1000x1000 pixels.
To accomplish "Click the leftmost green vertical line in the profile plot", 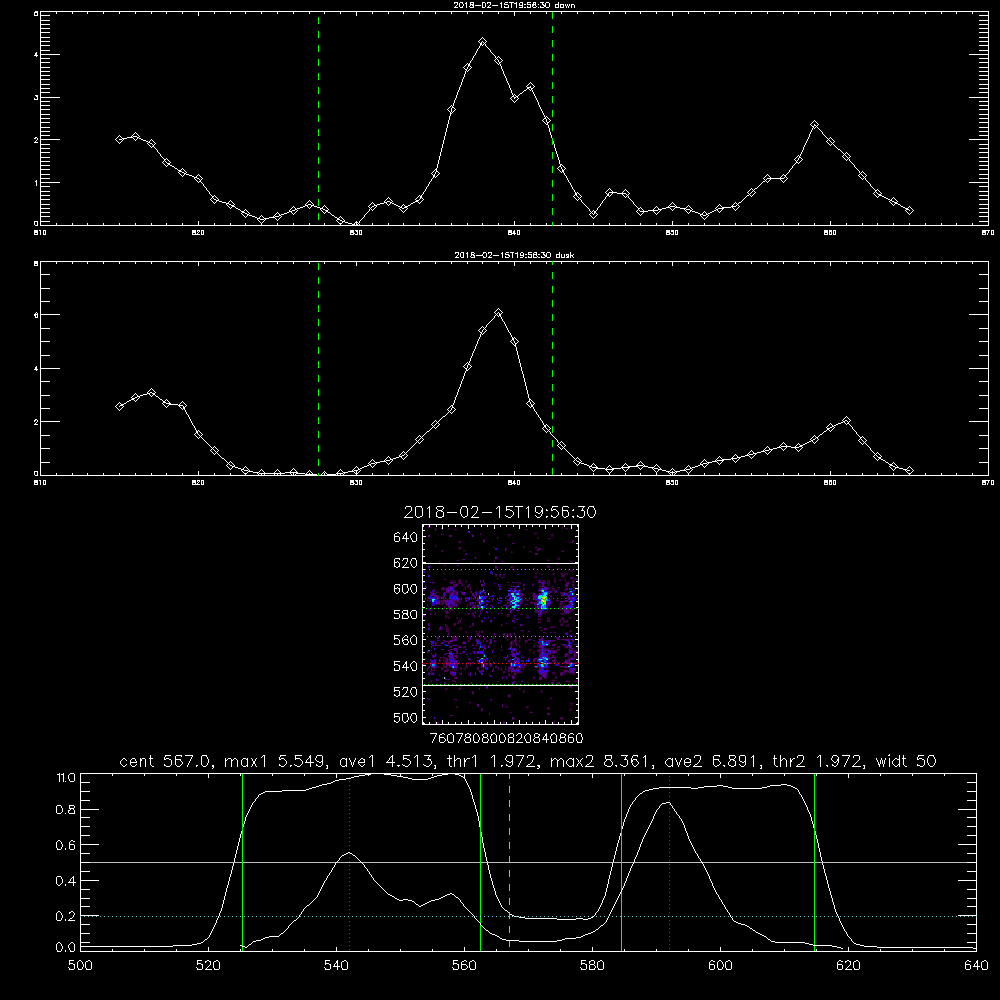I will (x=242, y=861).
